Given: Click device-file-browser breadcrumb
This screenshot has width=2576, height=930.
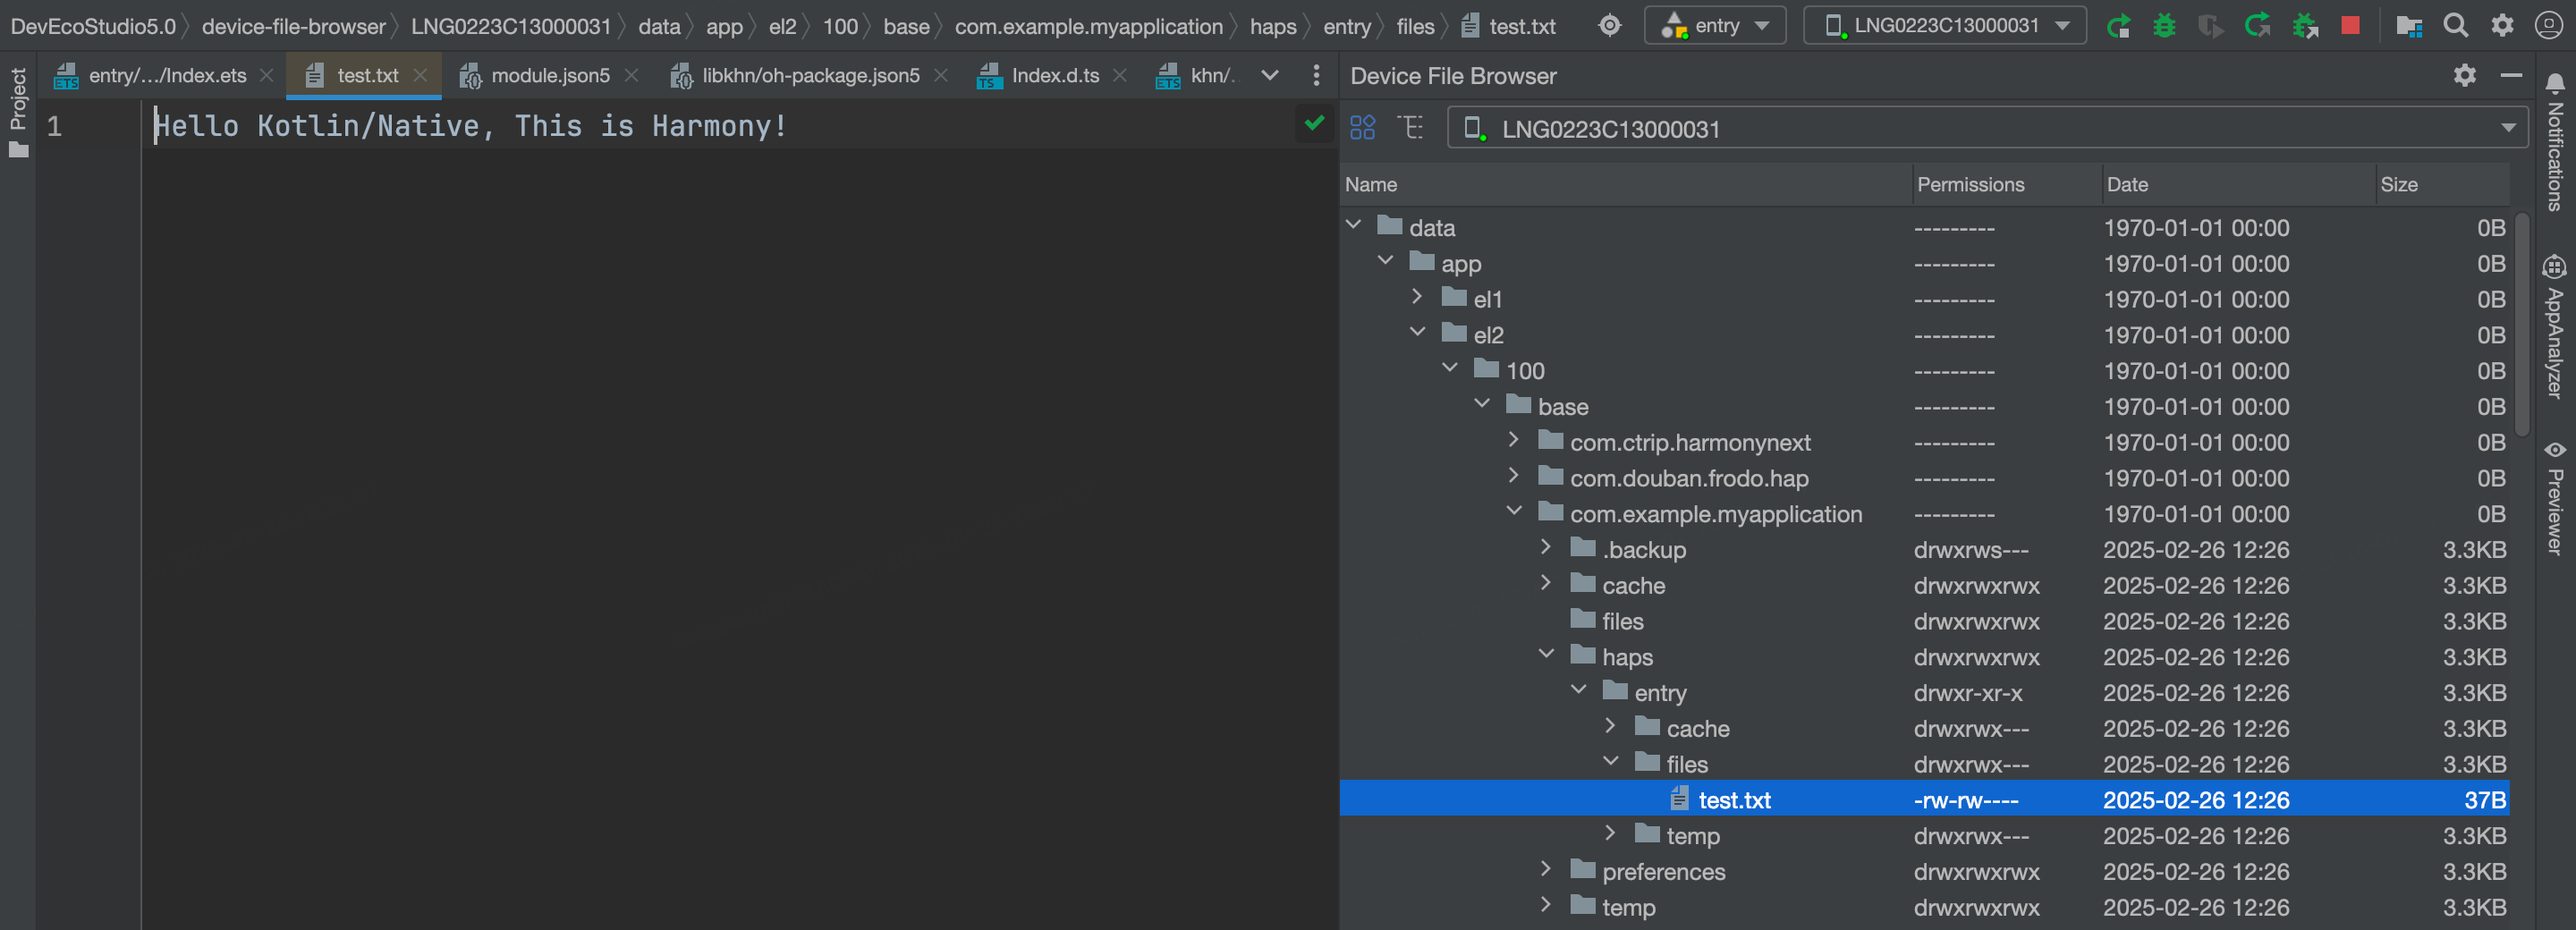Looking at the screenshot, I should pyautogui.click(x=294, y=27).
